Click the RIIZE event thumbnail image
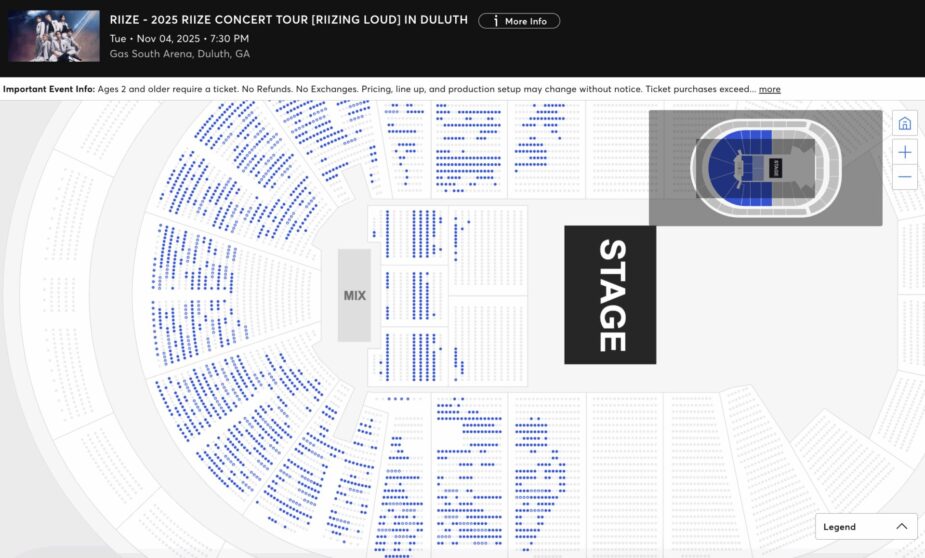 coord(54,36)
